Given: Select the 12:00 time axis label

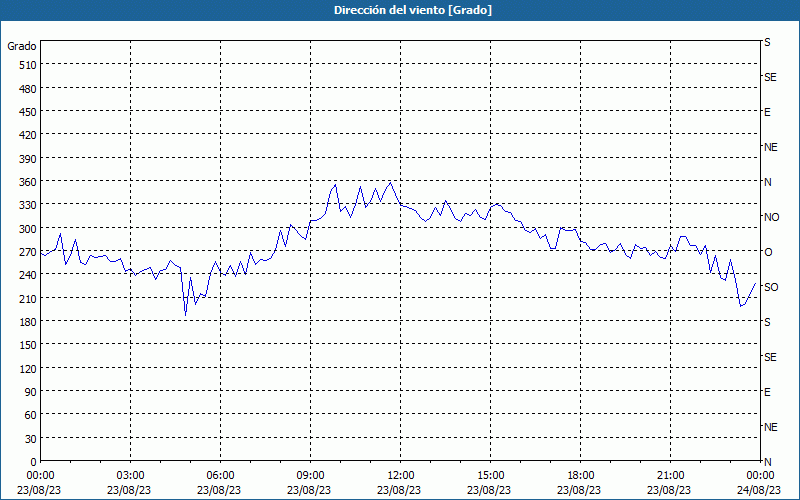Looking at the screenshot, I should click(401, 476).
